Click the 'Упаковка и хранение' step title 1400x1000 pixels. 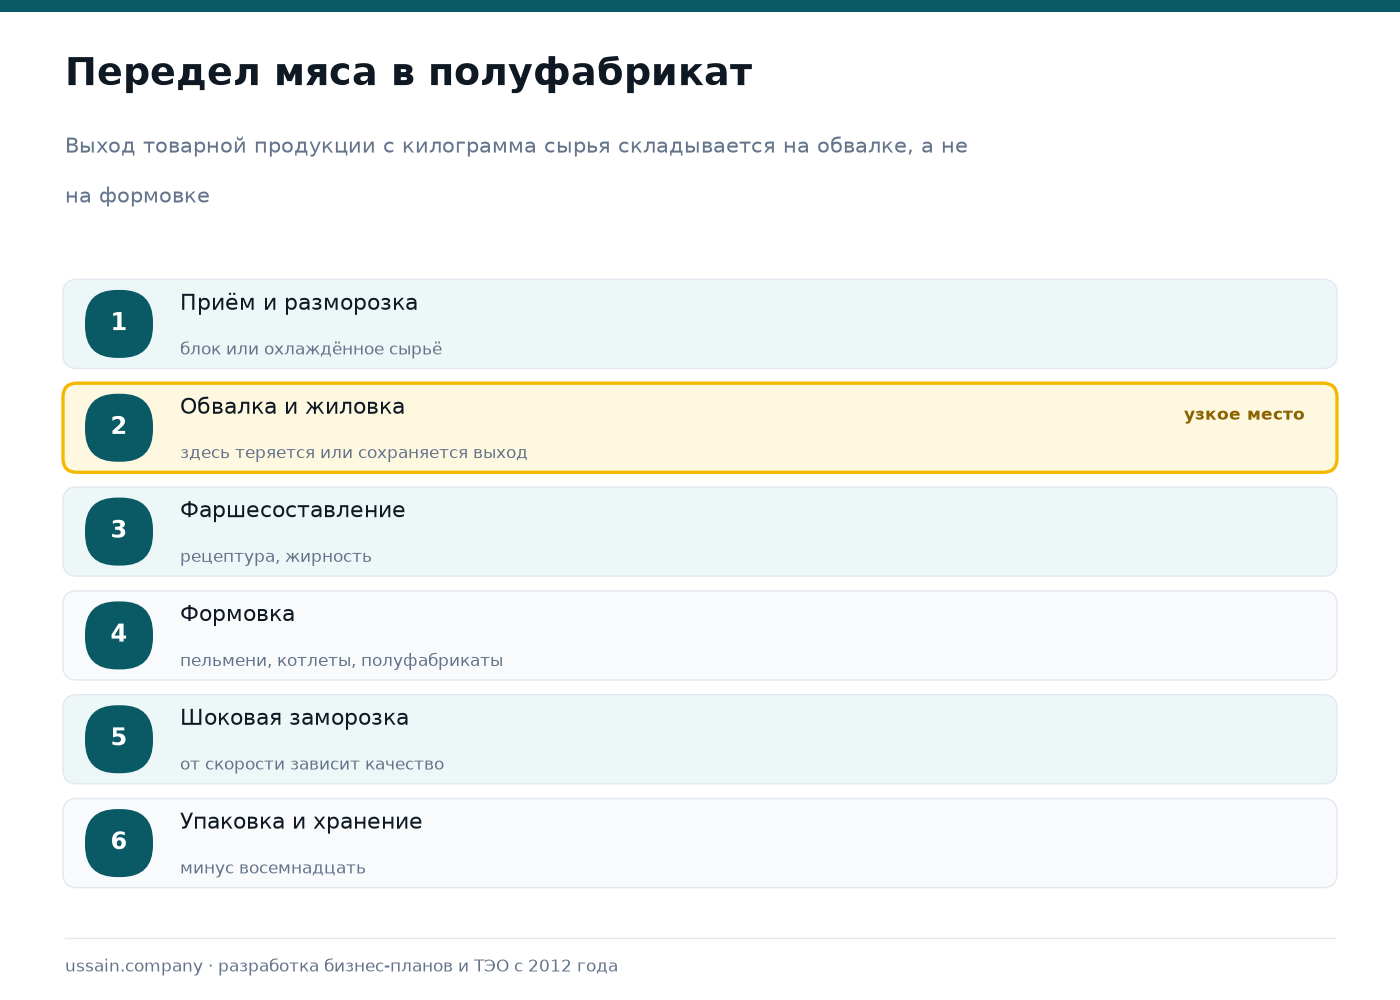301,822
